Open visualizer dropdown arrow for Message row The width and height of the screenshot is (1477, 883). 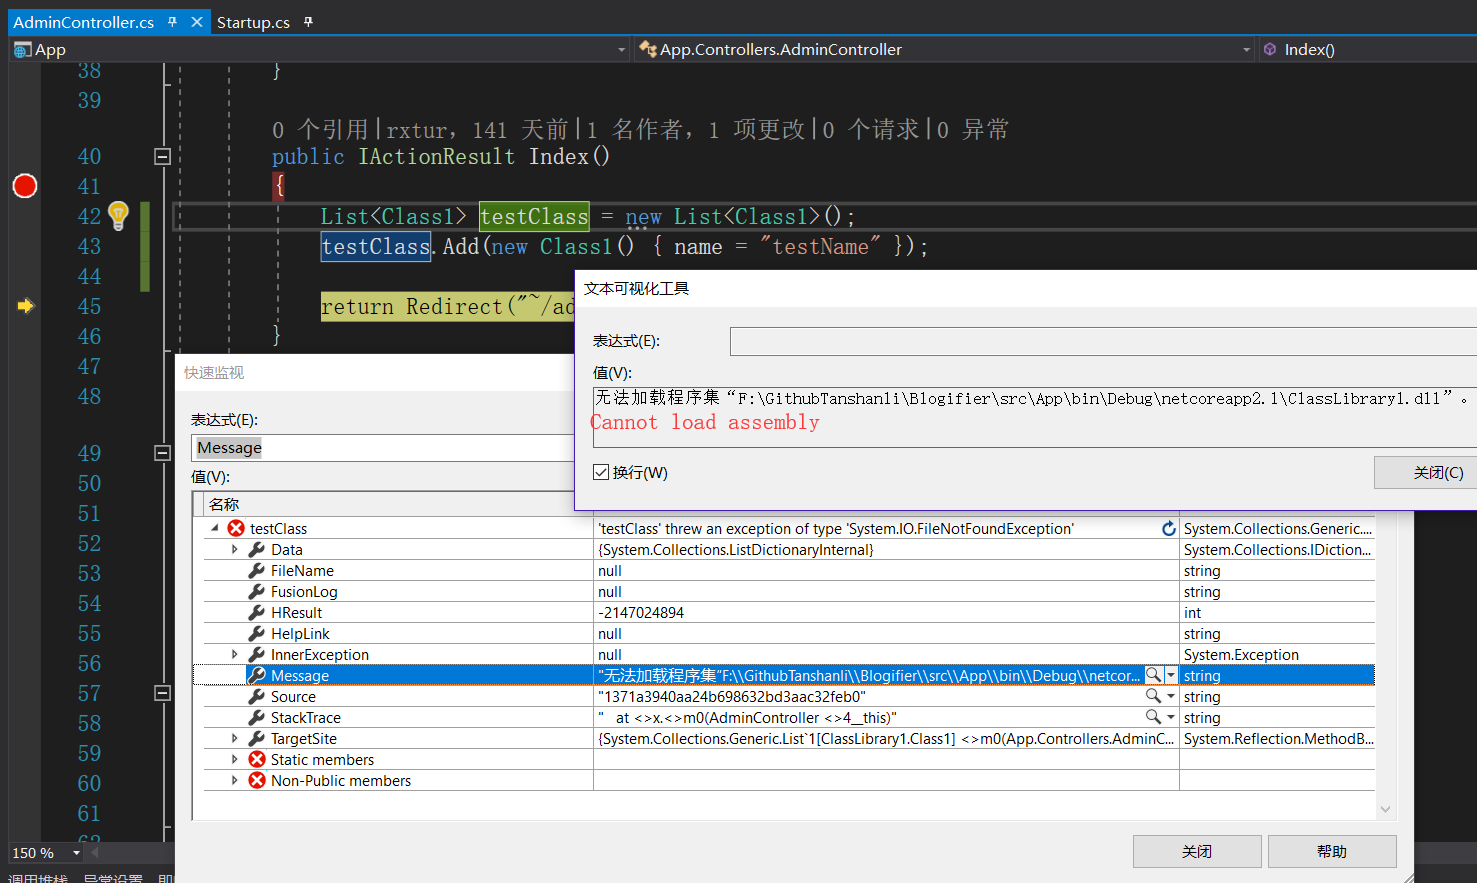(x=1171, y=675)
